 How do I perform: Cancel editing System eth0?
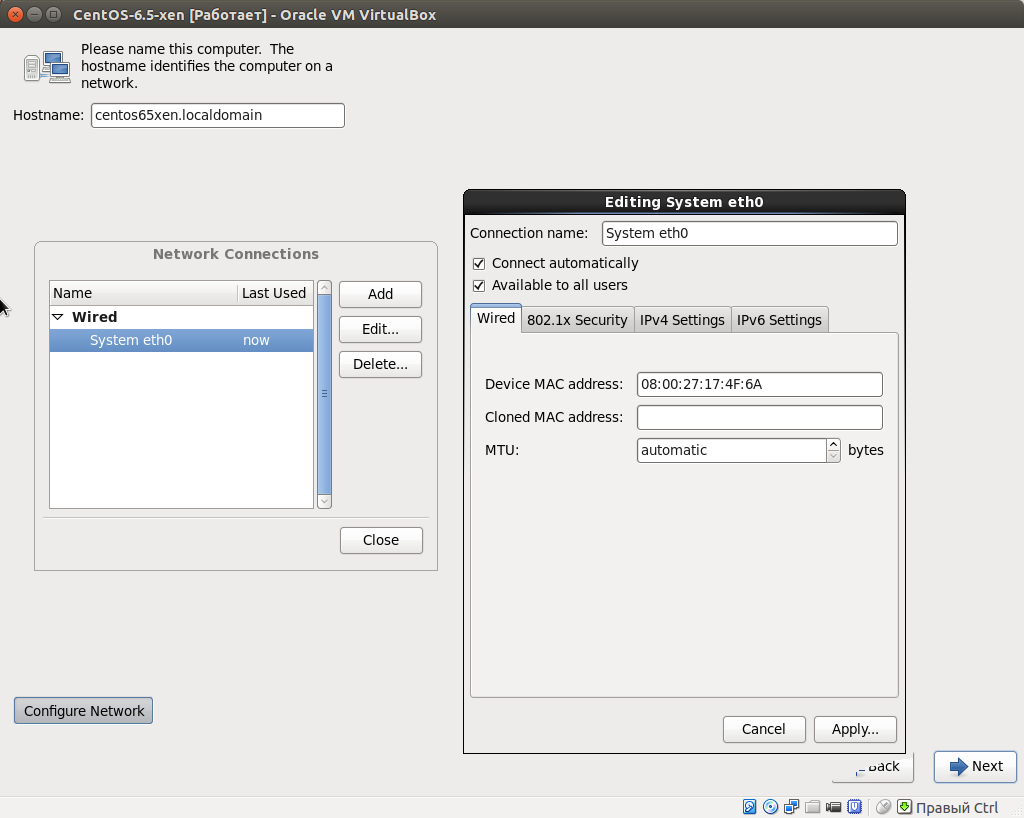(764, 729)
